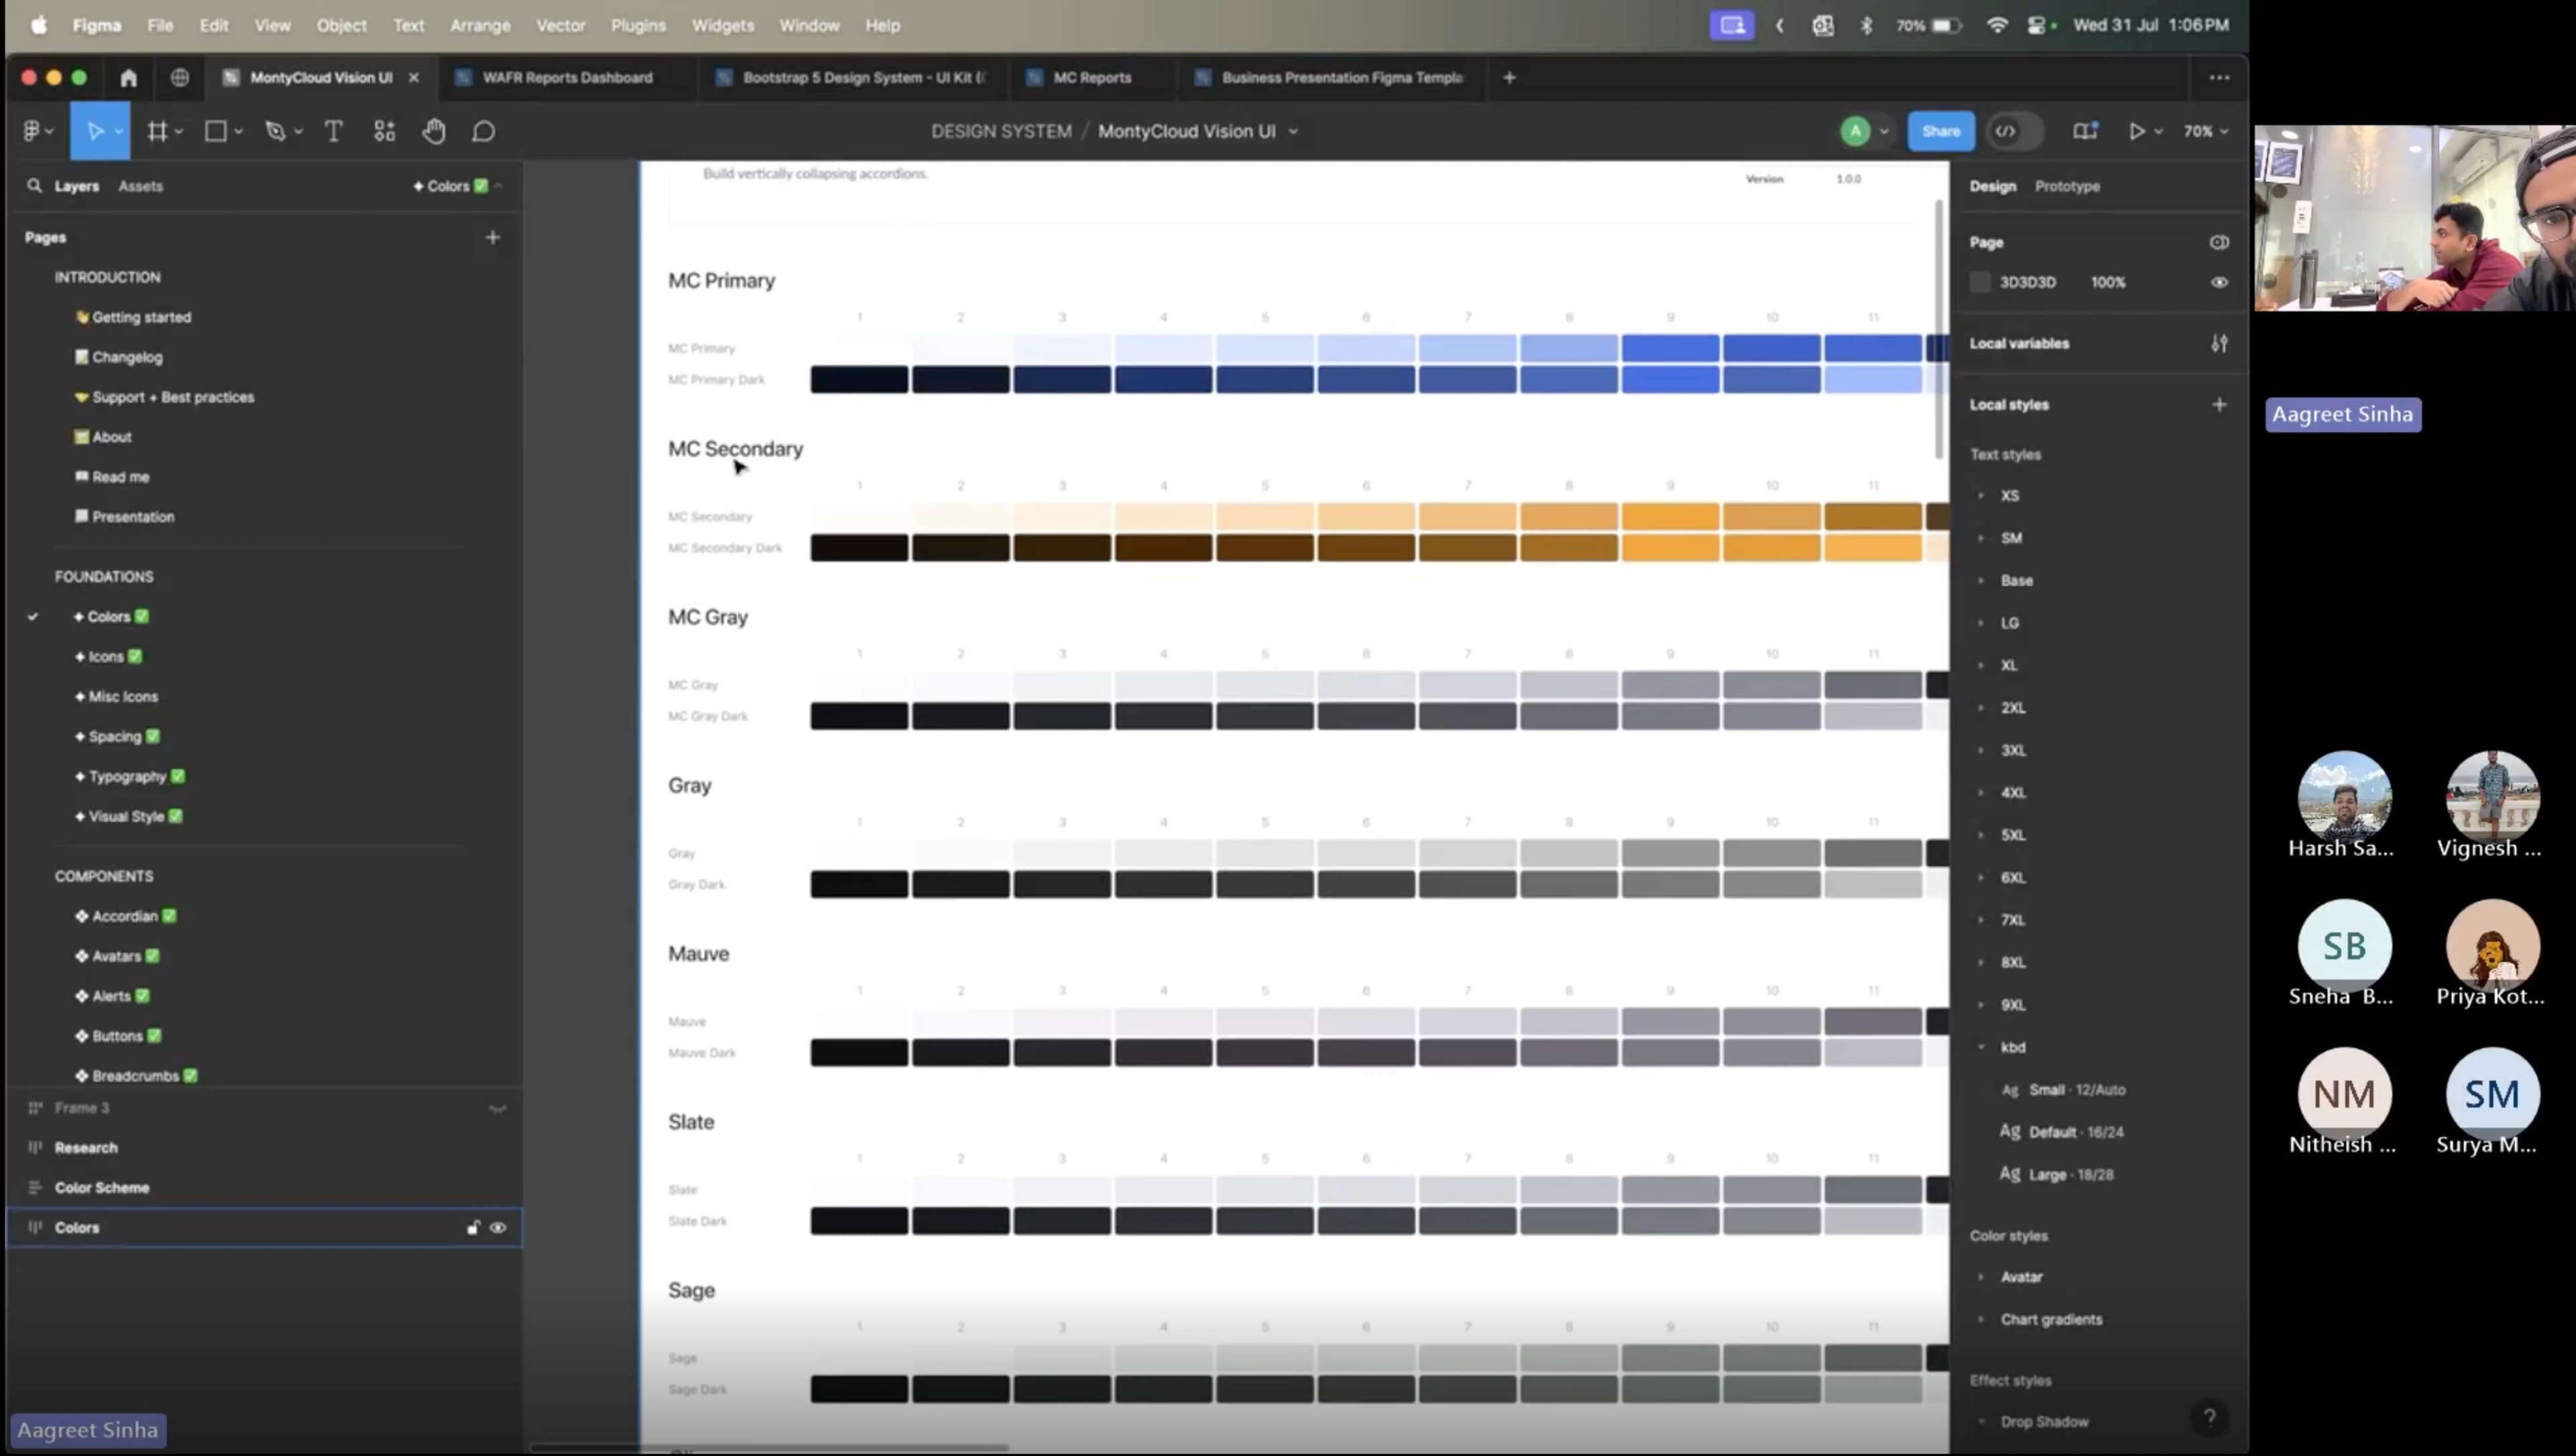Click user avatar A in toolbar
2576x1456 pixels.
click(x=1854, y=131)
